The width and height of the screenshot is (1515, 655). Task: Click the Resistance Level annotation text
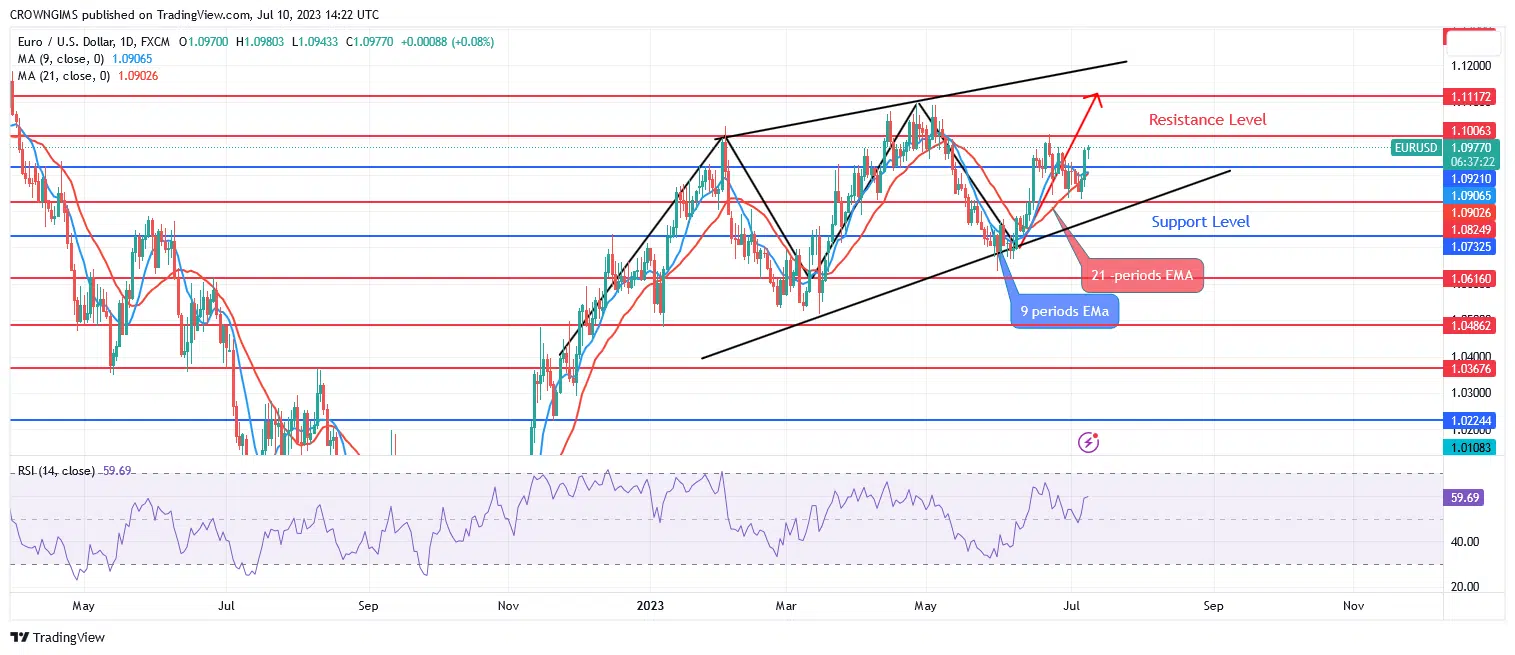point(1207,120)
